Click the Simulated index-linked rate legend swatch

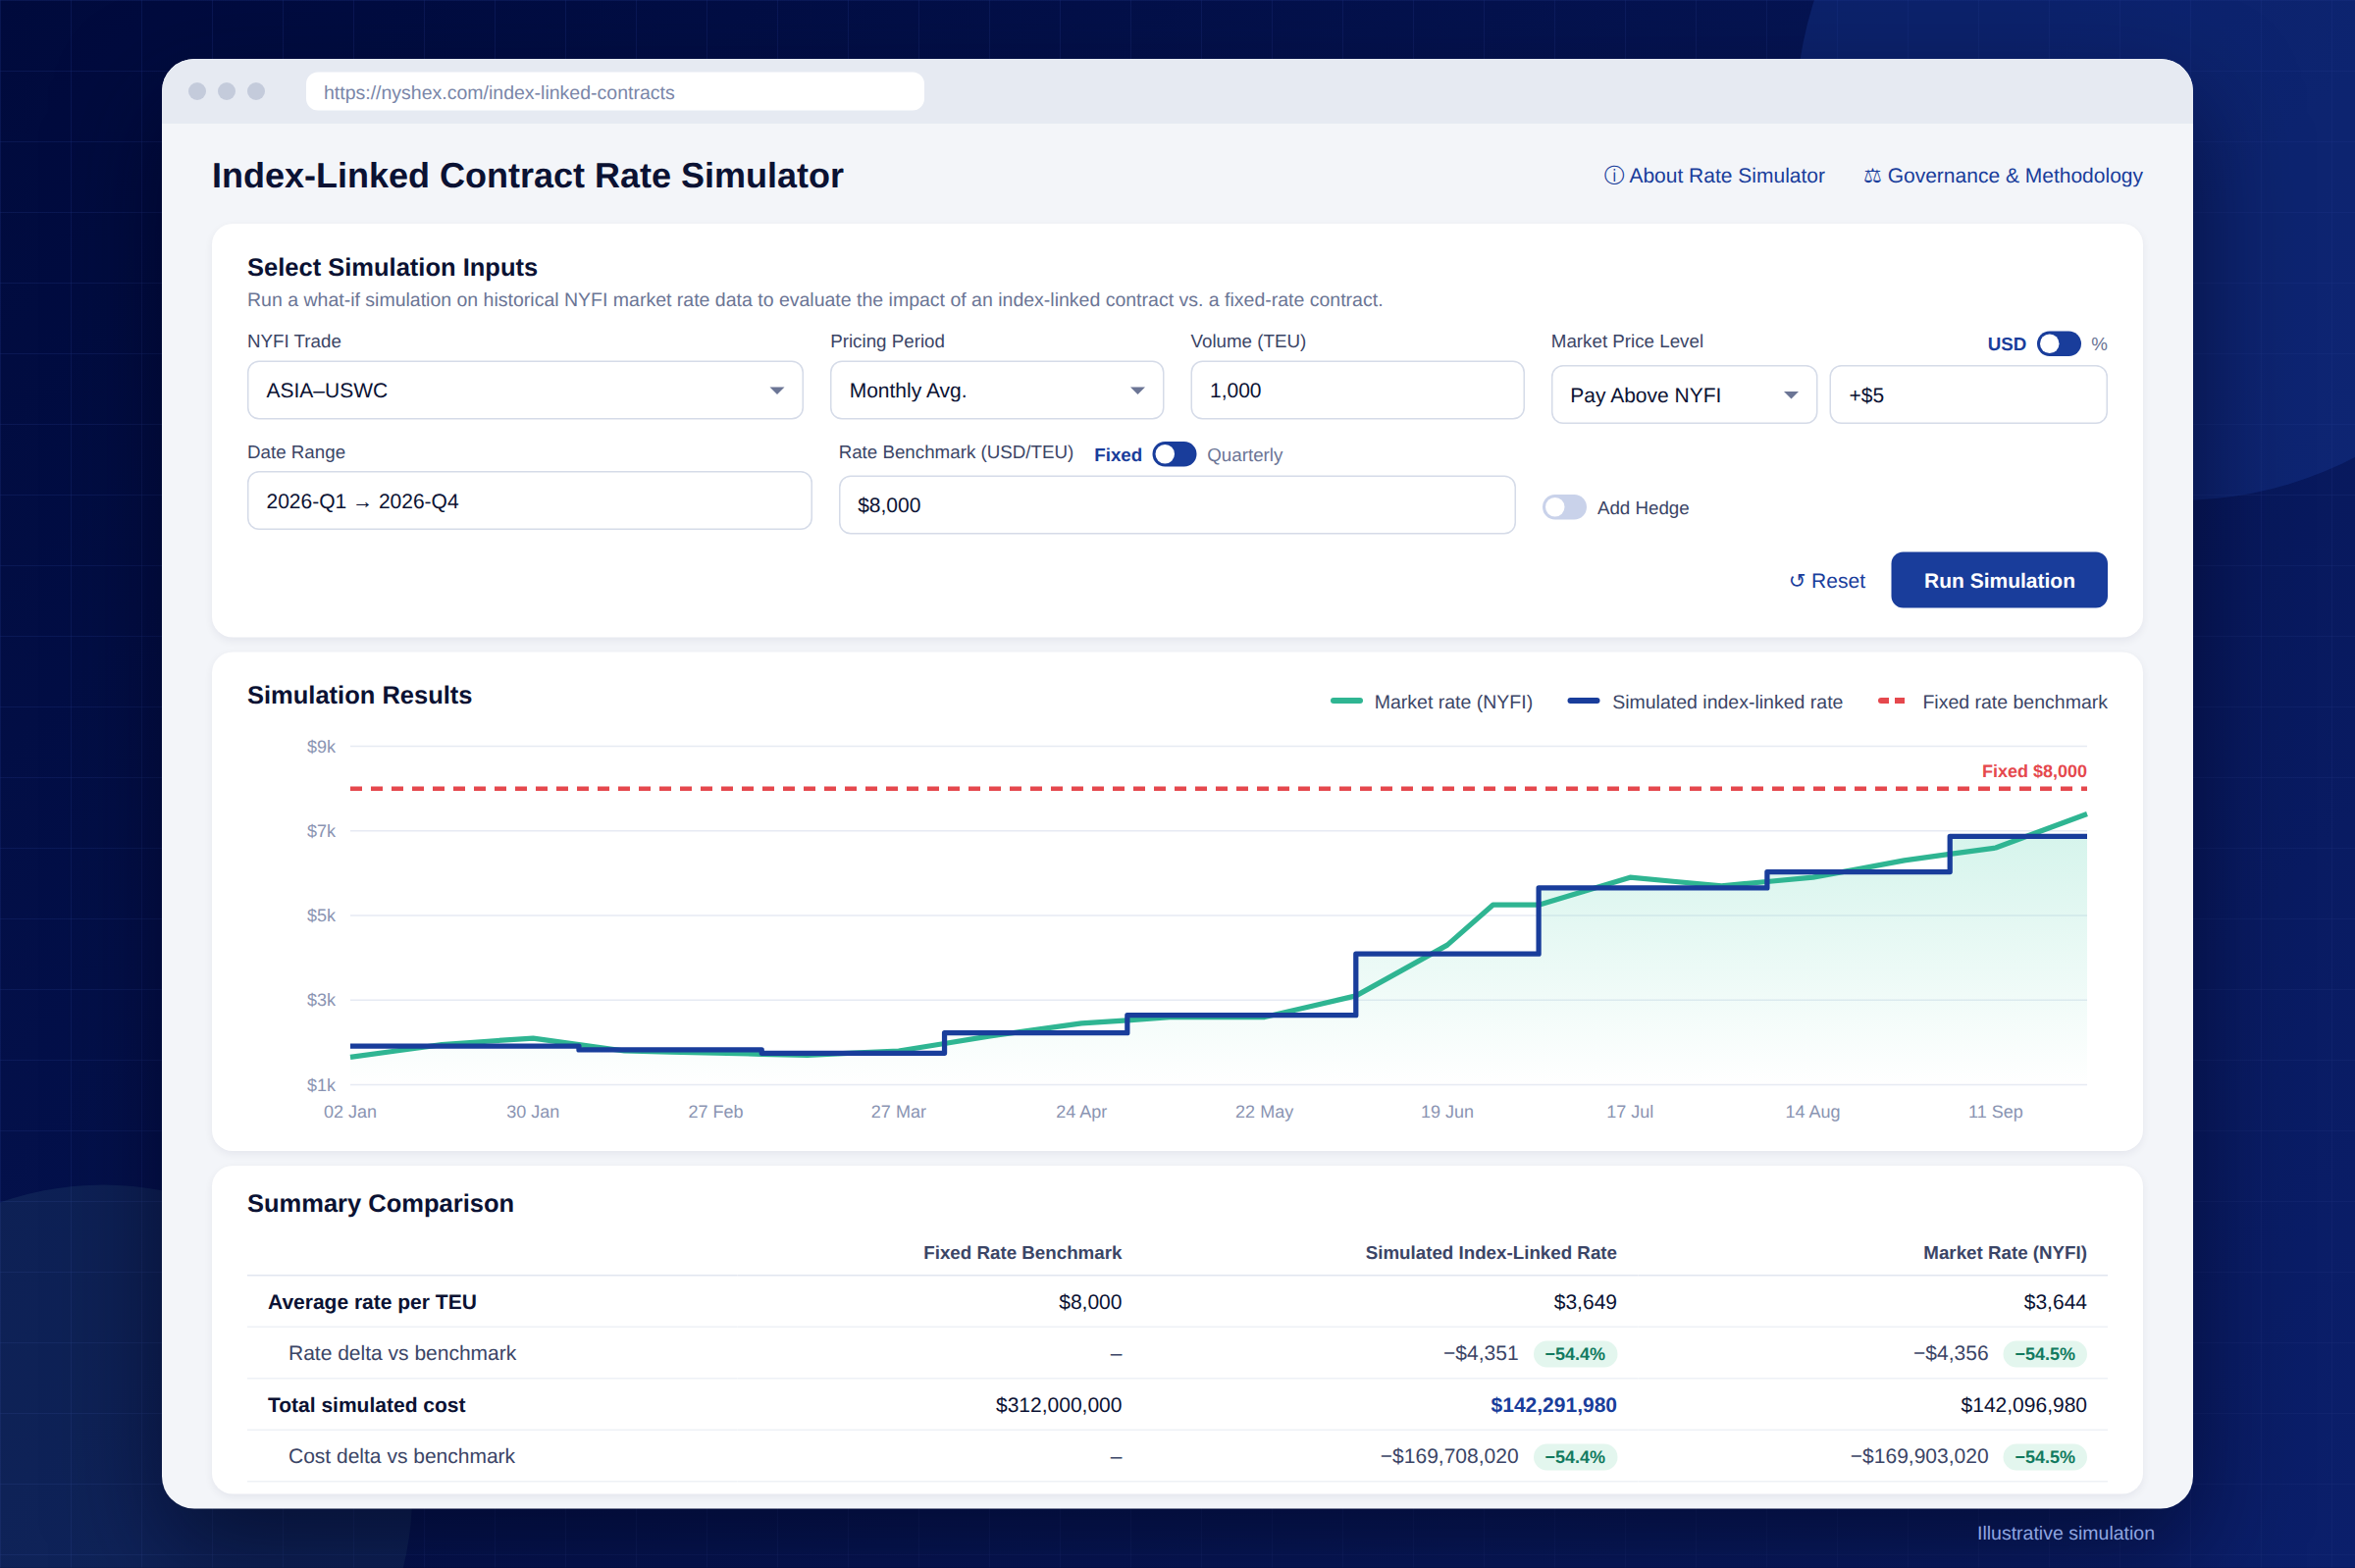pos(1583,701)
